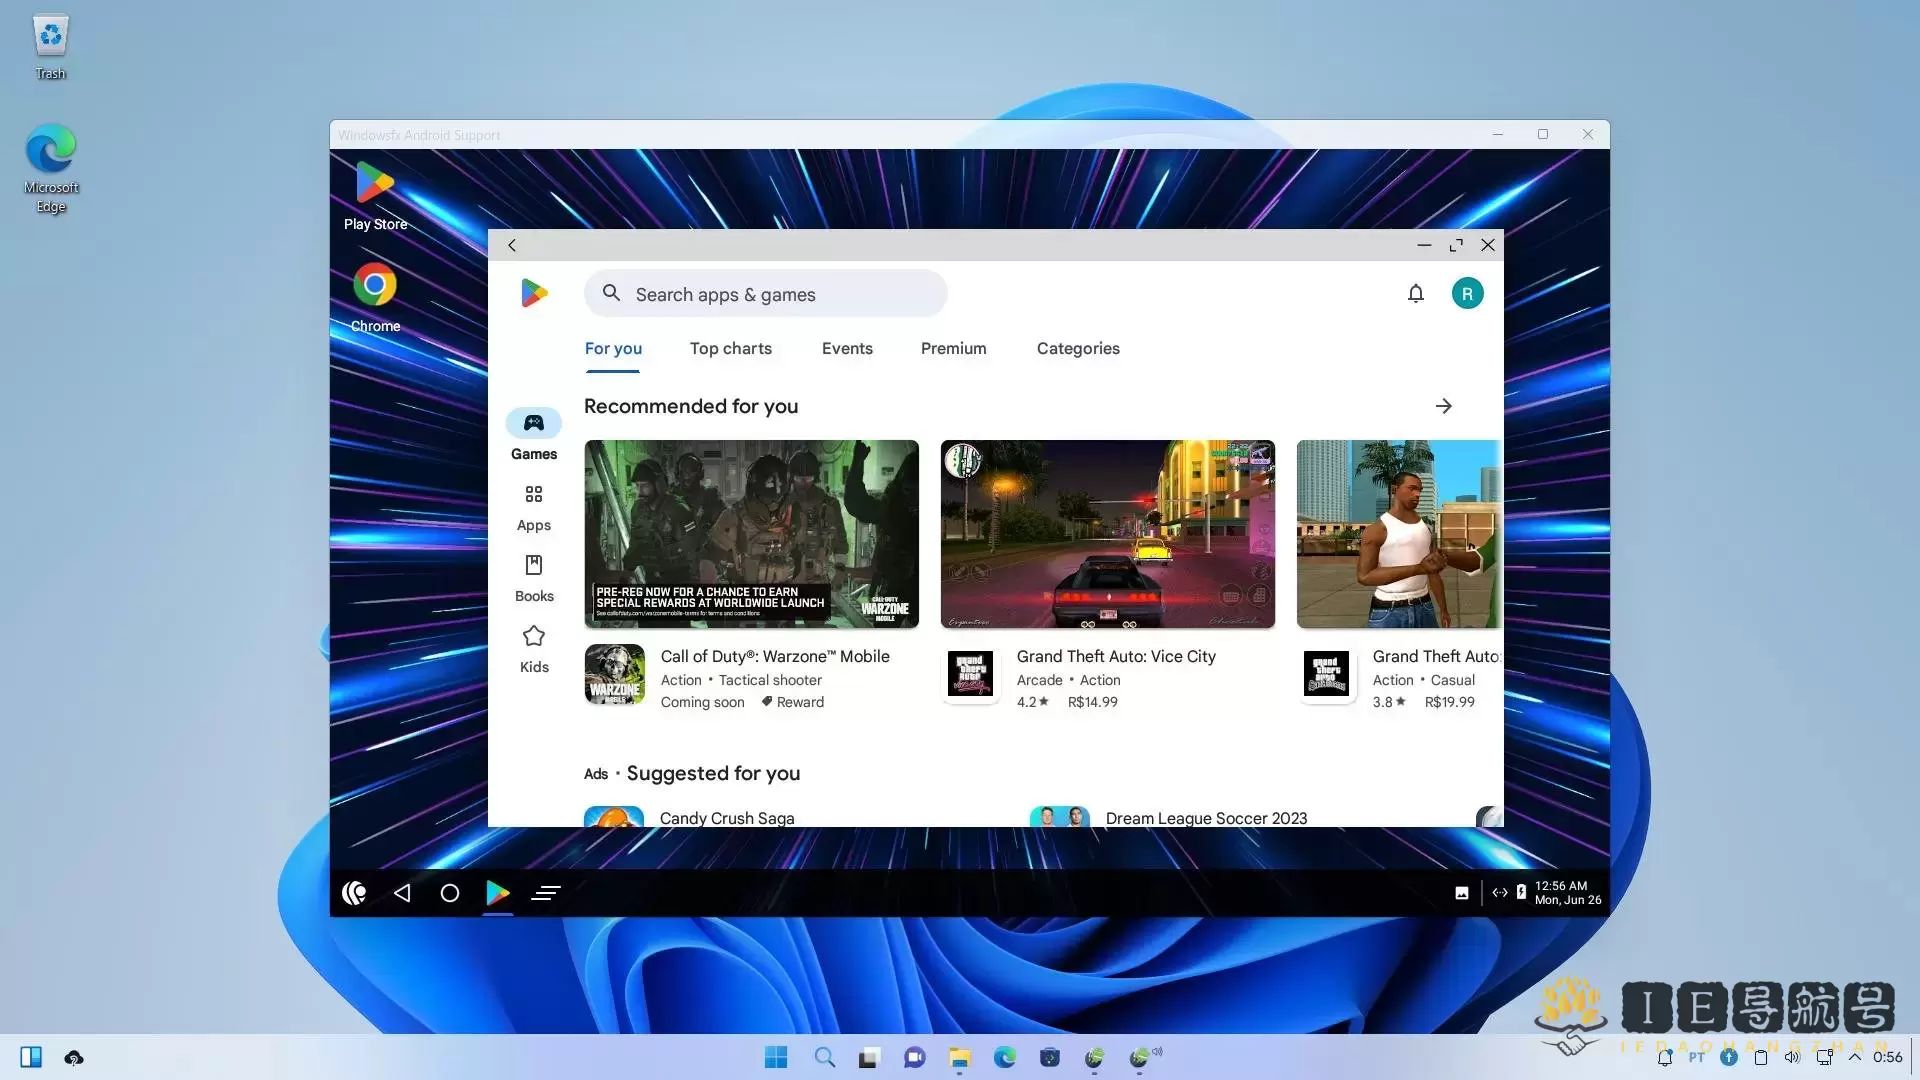Click the Google Play logo beside search

[534, 293]
